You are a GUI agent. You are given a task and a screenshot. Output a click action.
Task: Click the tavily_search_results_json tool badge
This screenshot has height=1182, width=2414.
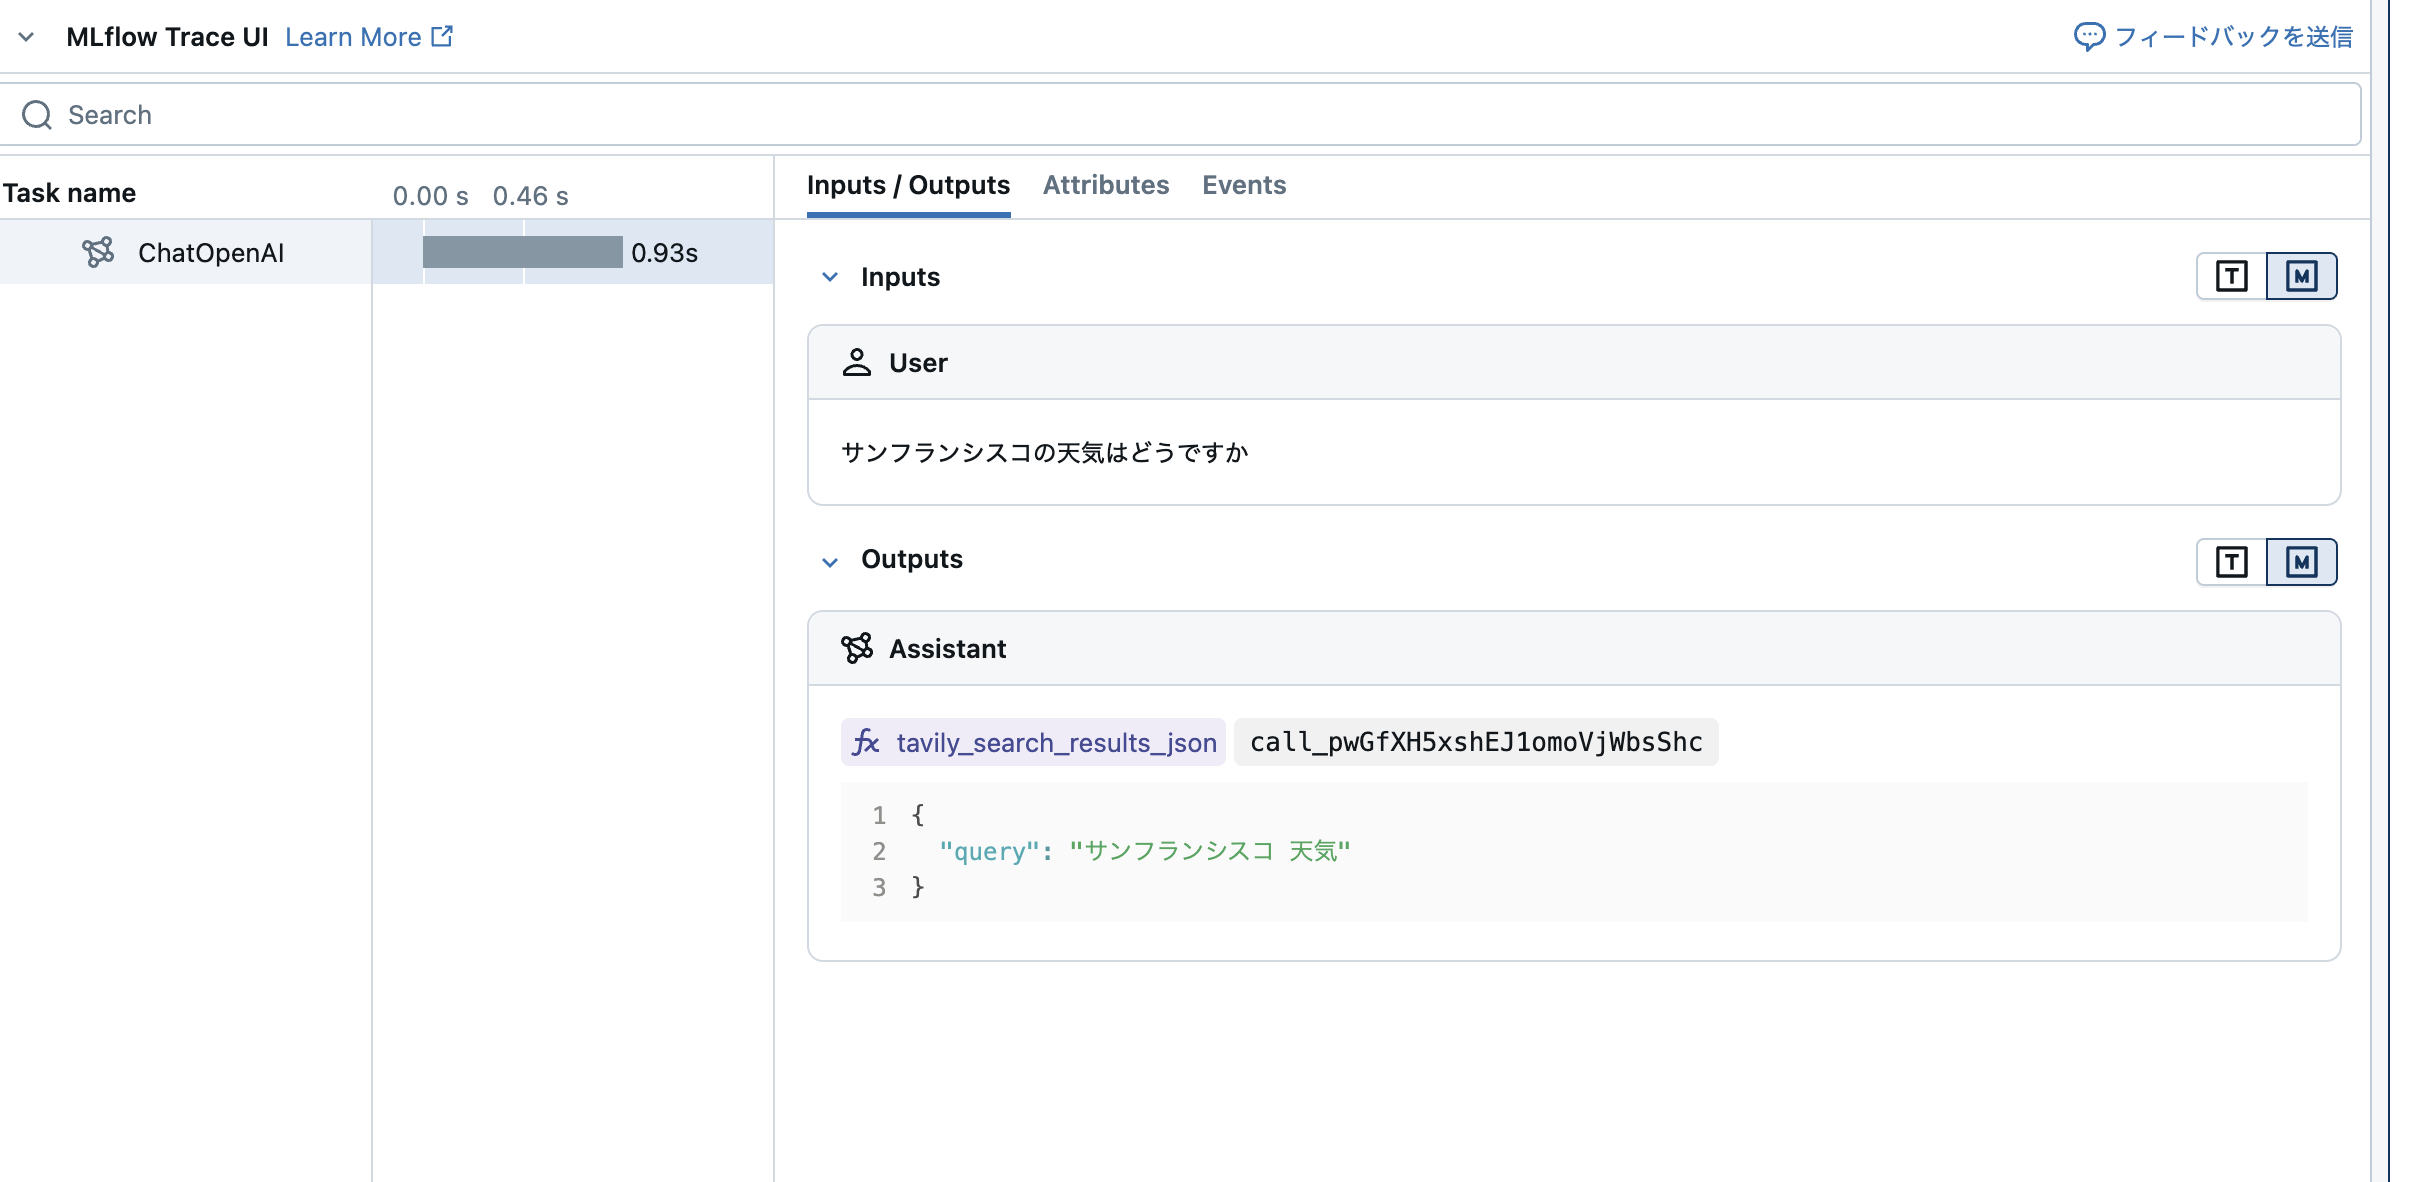tap(1056, 742)
